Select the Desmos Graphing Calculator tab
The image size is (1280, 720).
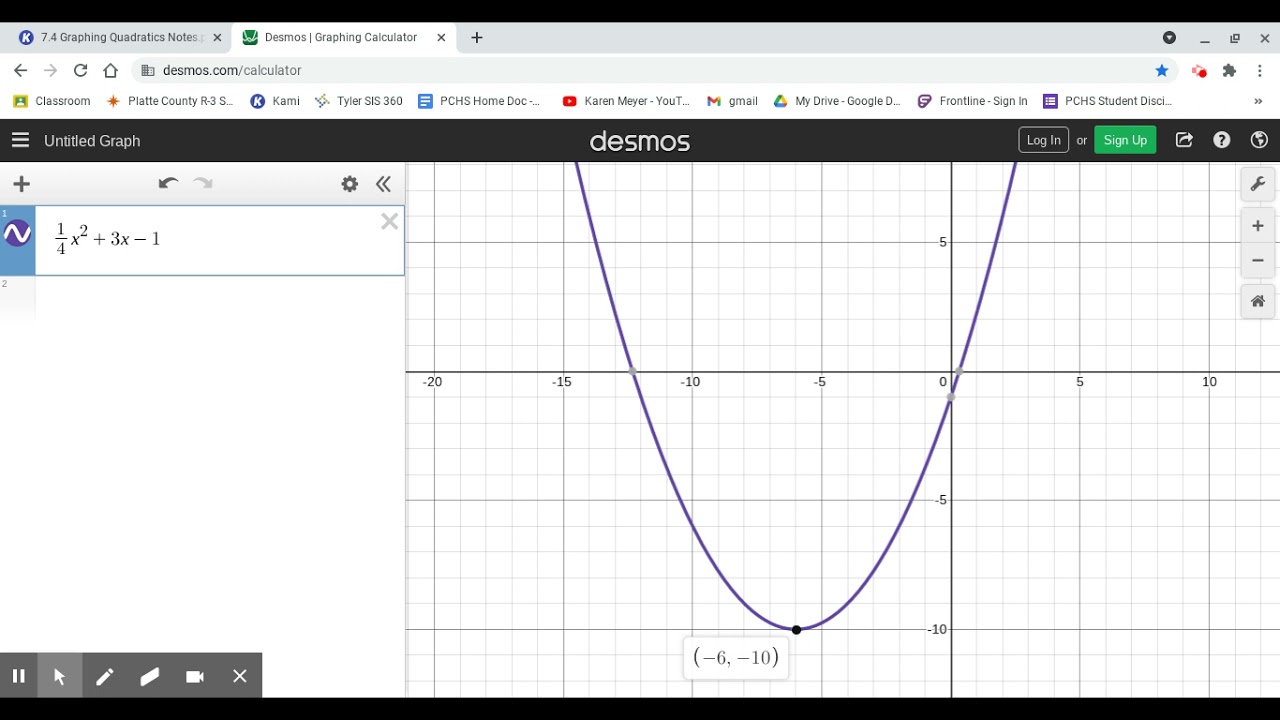(340, 37)
